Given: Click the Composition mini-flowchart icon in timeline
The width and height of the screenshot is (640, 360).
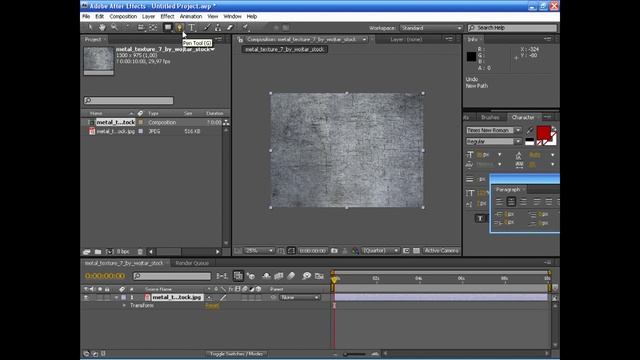Looking at the screenshot, I should click(222, 276).
